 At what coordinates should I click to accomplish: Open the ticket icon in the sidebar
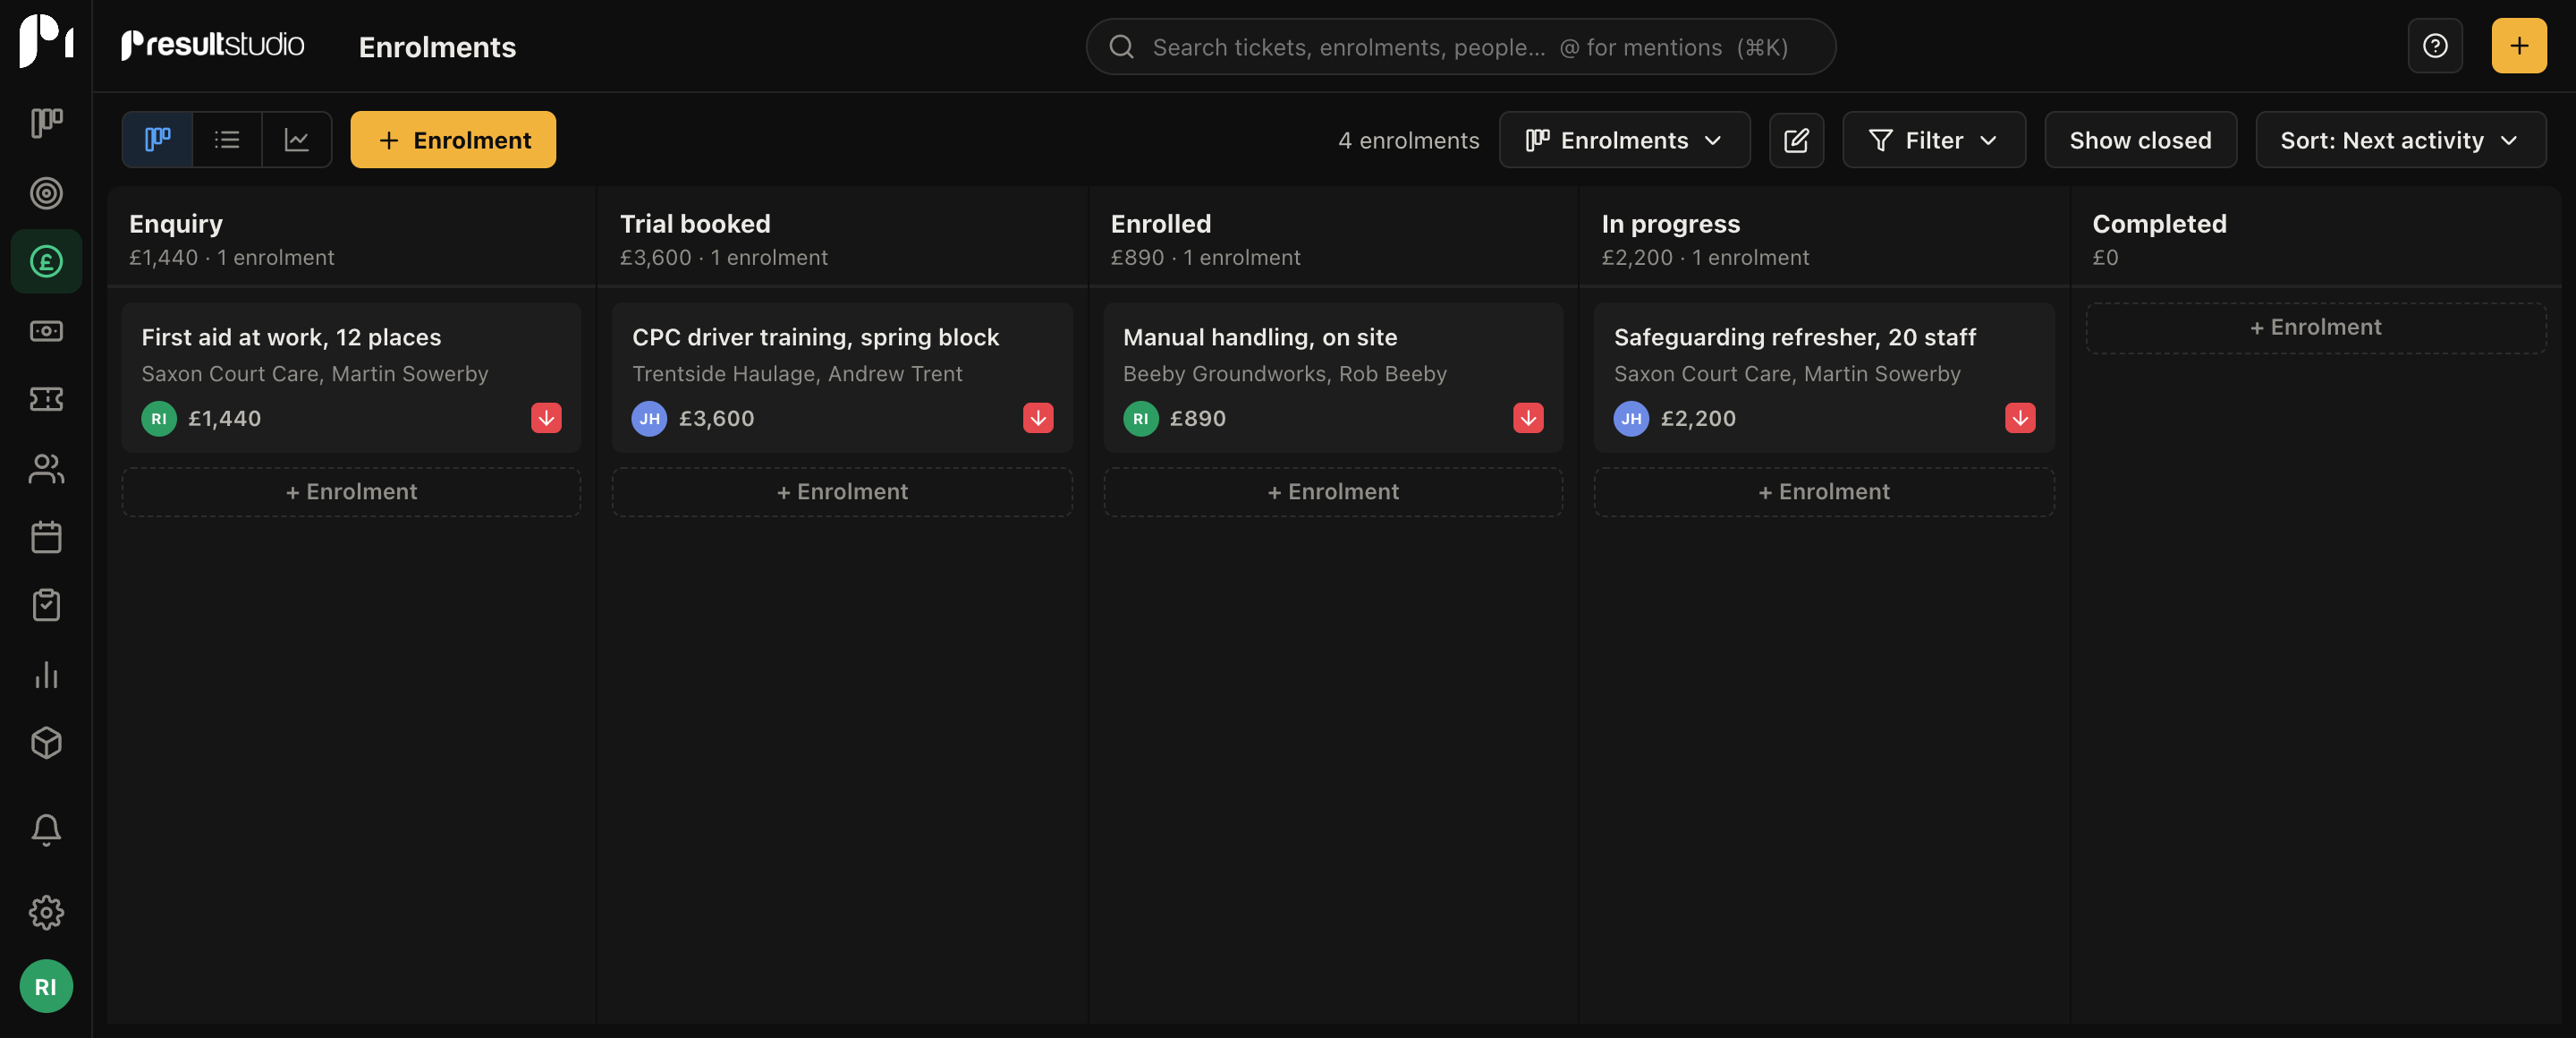46,399
